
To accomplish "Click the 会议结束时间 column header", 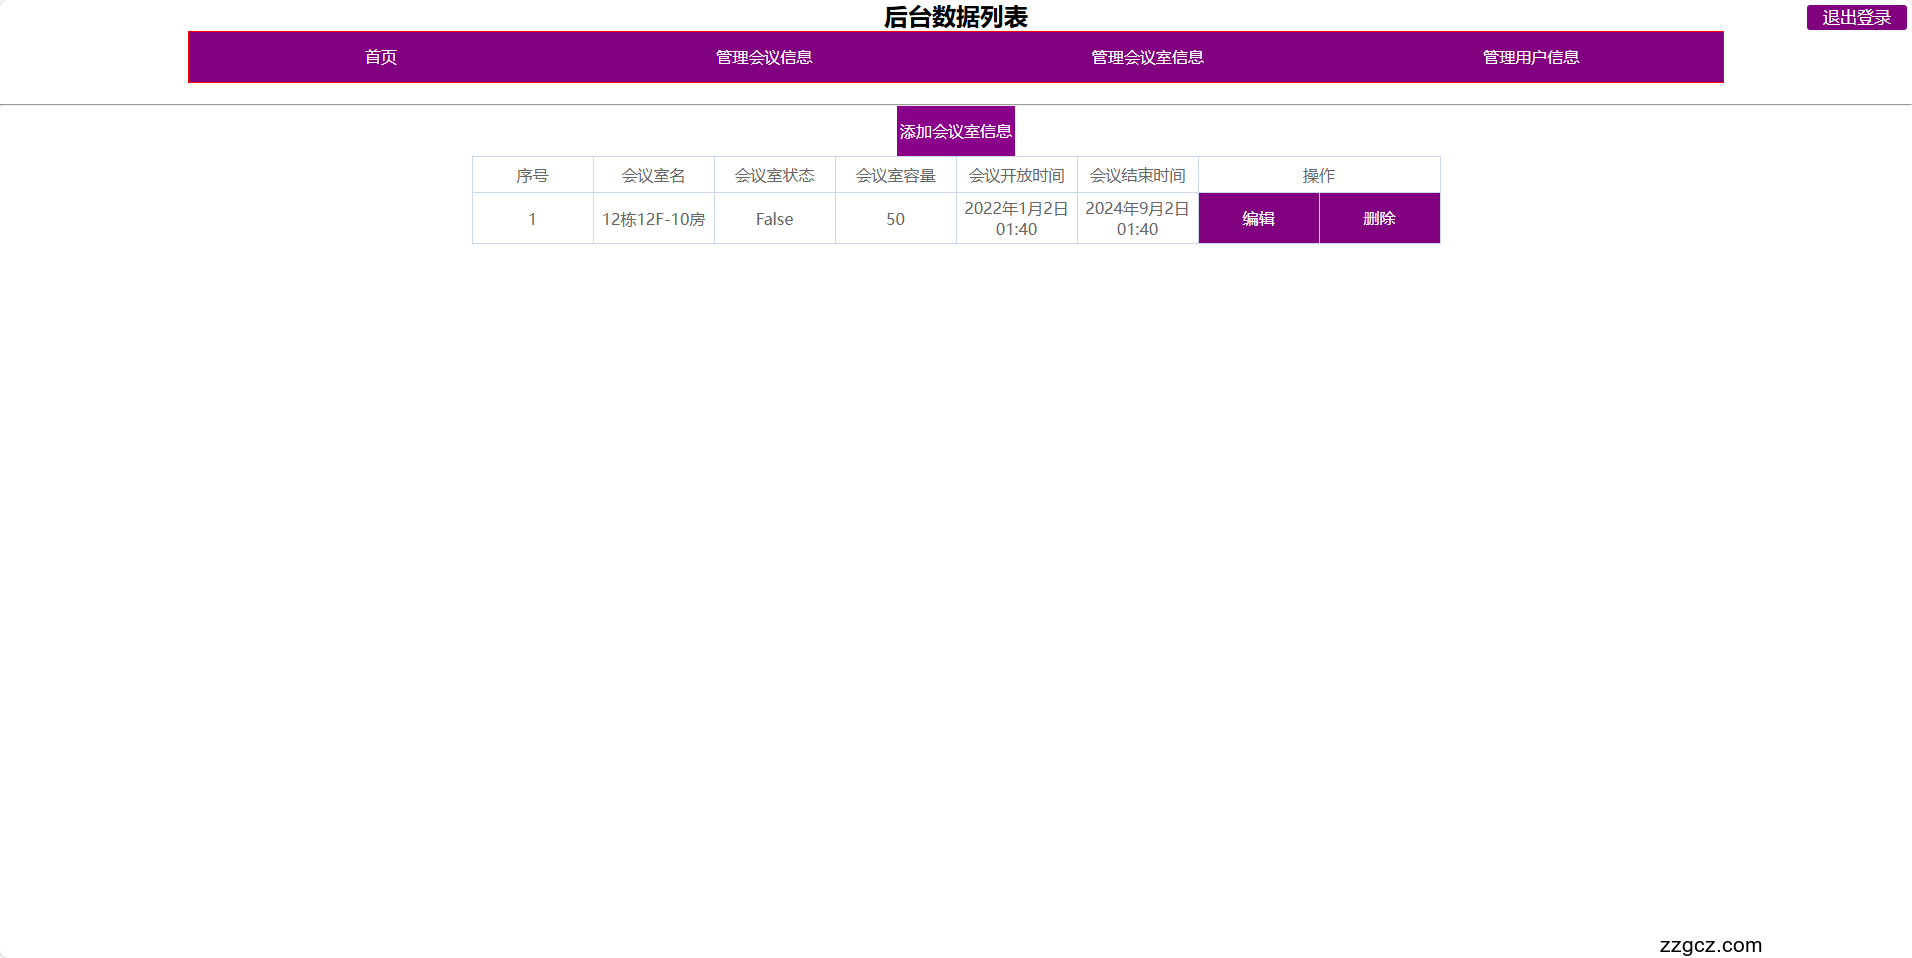I will pos(1137,174).
